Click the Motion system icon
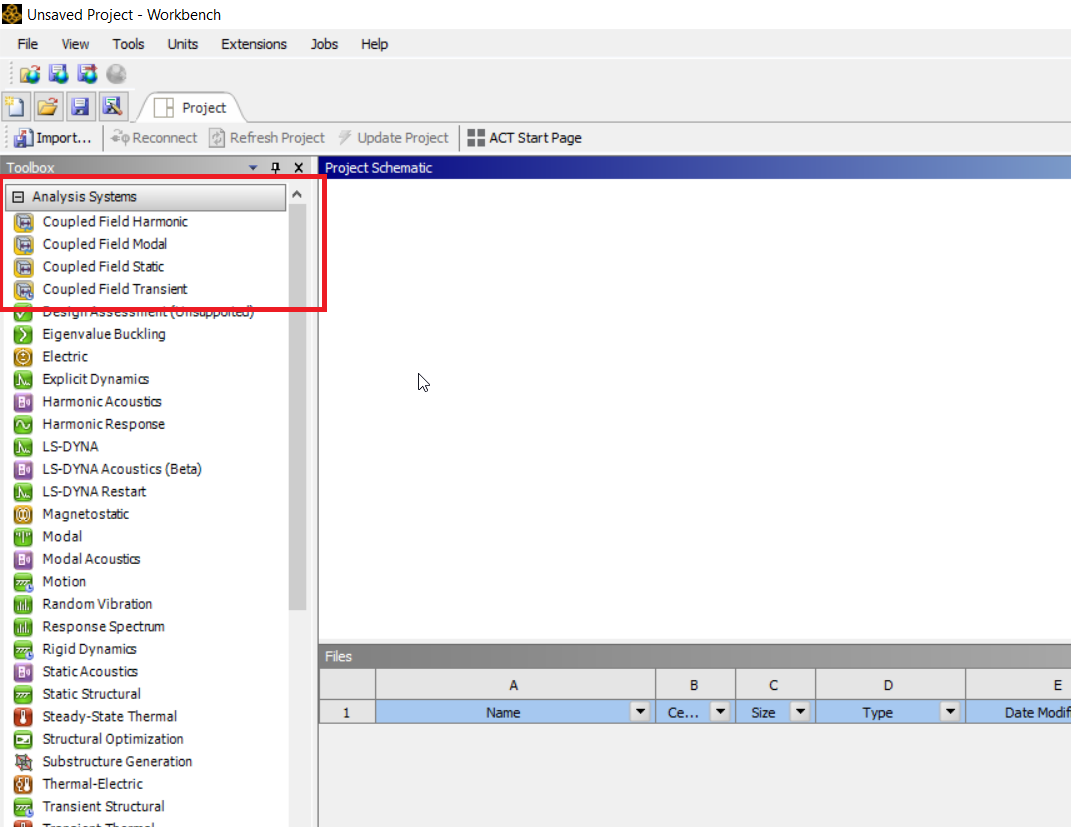Viewport: 1071px width, 827px height. click(23, 583)
